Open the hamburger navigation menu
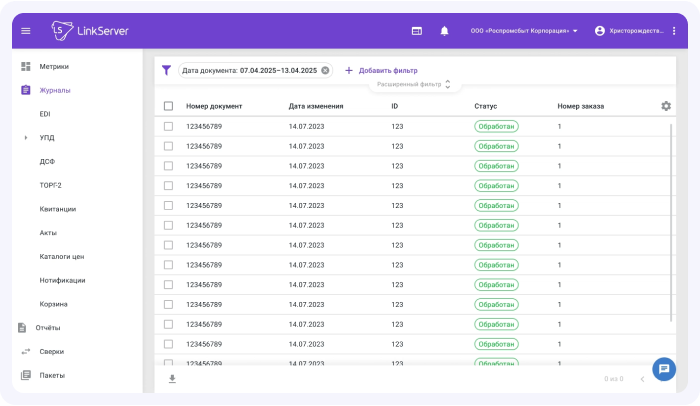 (26, 31)
